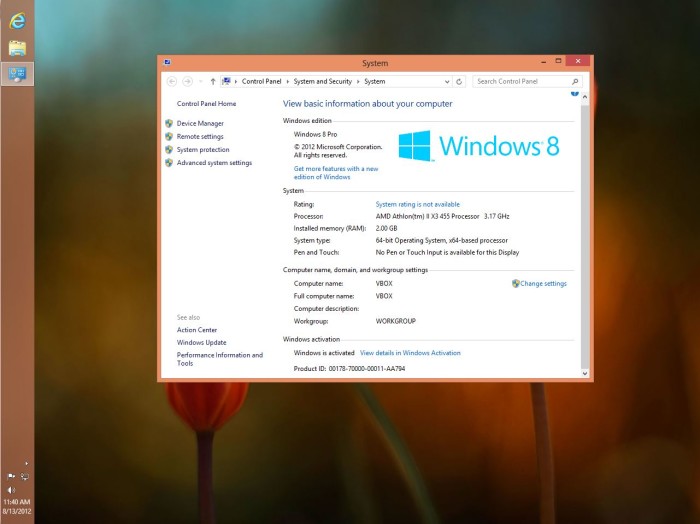Minimize the System window
Viewport: 700px width, 524px height.
(543, 62)
